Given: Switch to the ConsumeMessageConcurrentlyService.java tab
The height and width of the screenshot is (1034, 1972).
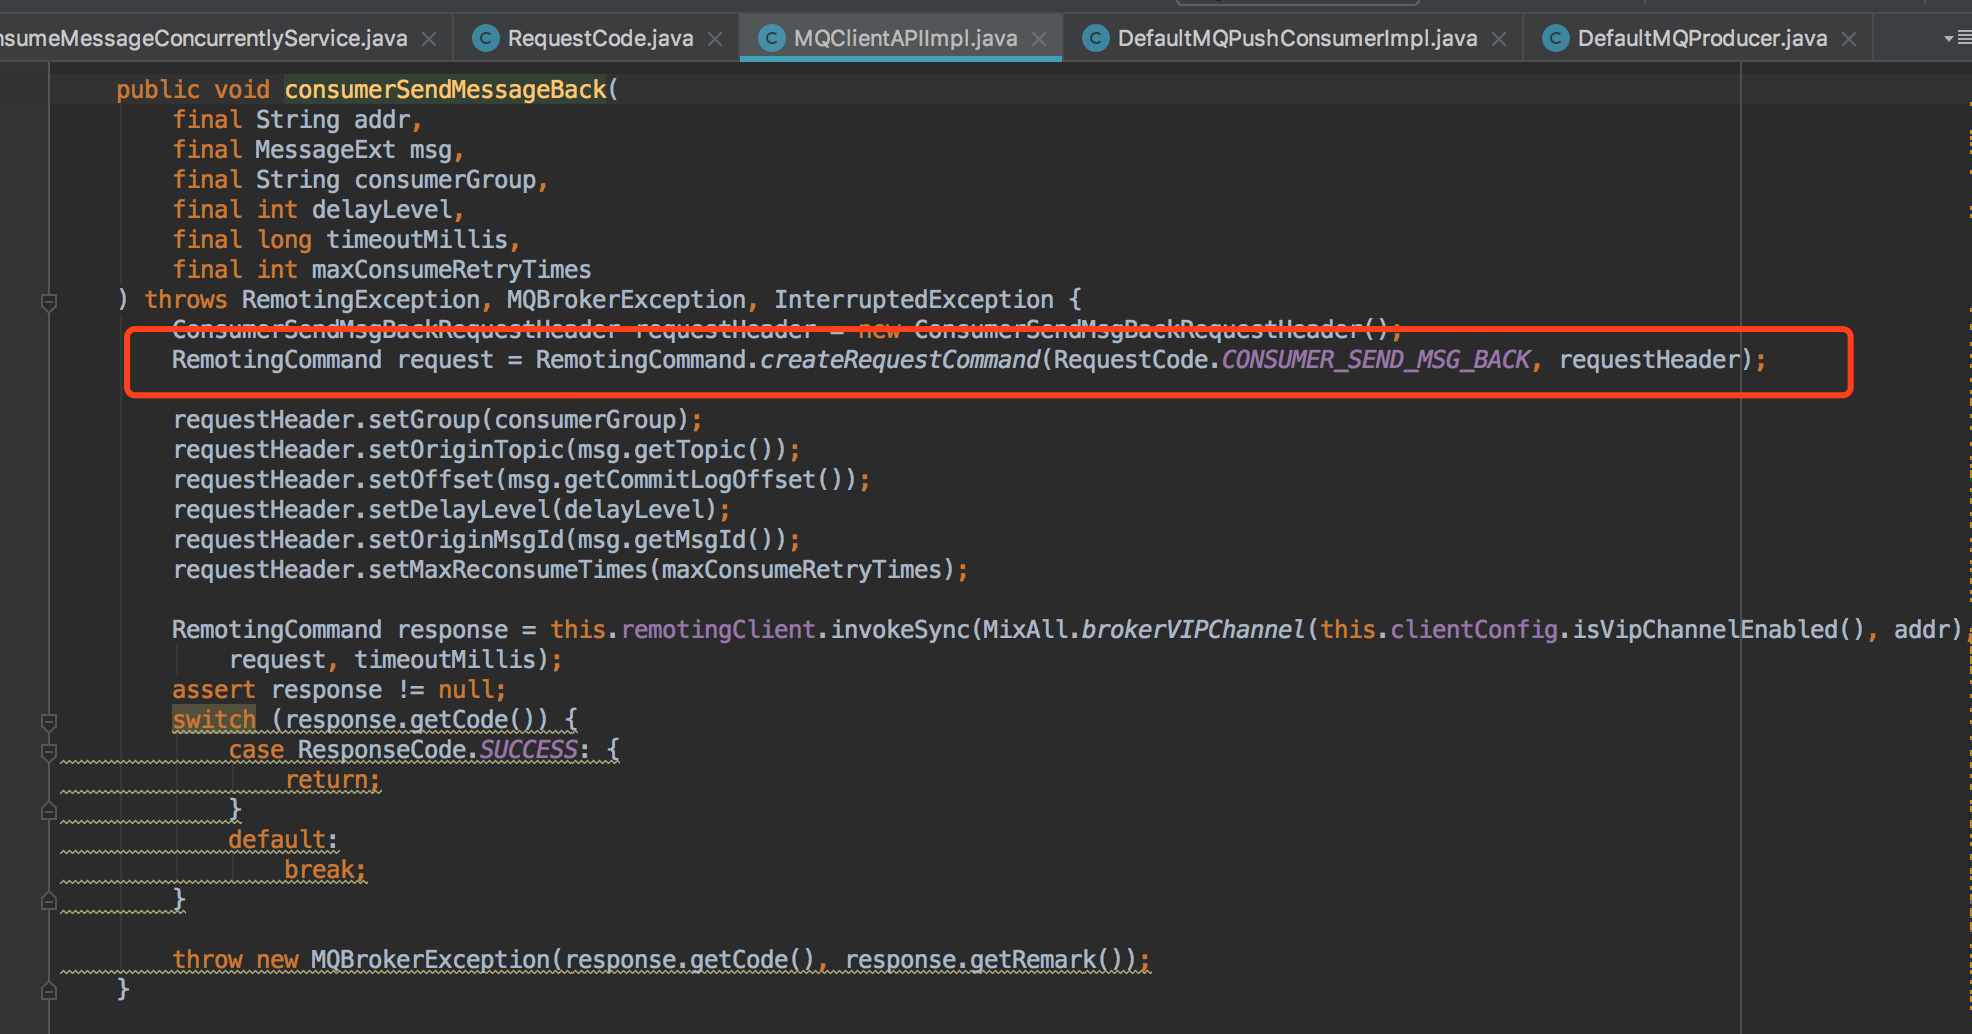Looking at the screenshot, I should tap(204, 38).
